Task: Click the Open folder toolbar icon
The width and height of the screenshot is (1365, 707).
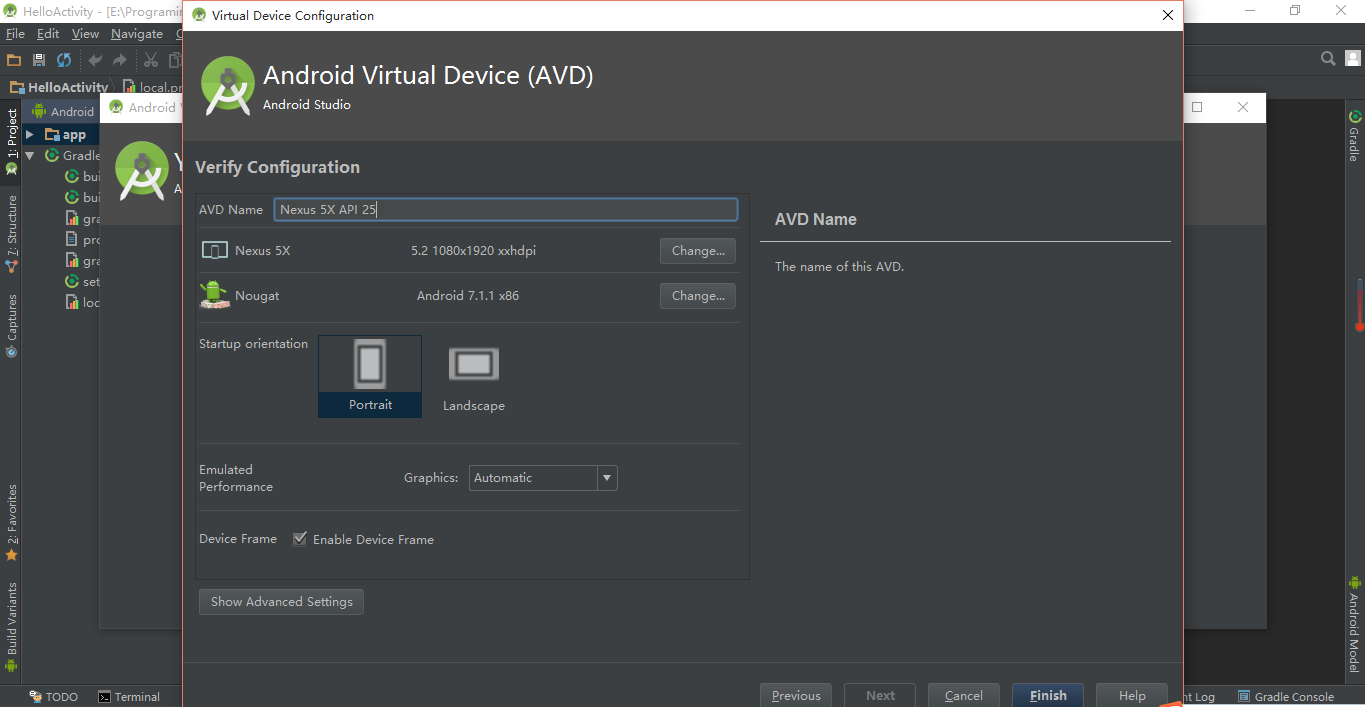Action: (x=14, y=60)
